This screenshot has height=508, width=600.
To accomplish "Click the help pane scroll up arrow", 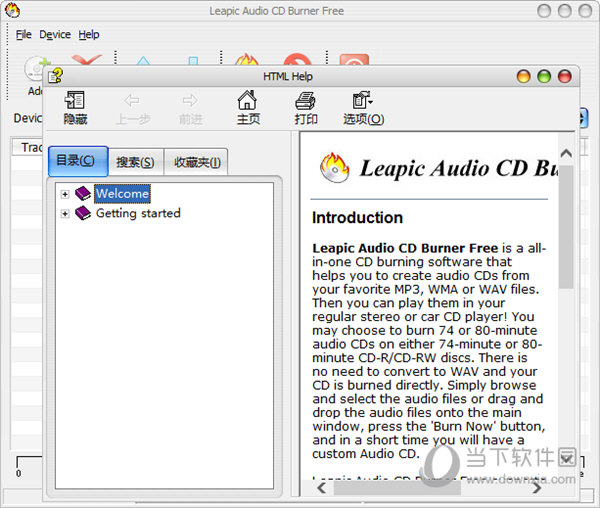I will point(566,153).
